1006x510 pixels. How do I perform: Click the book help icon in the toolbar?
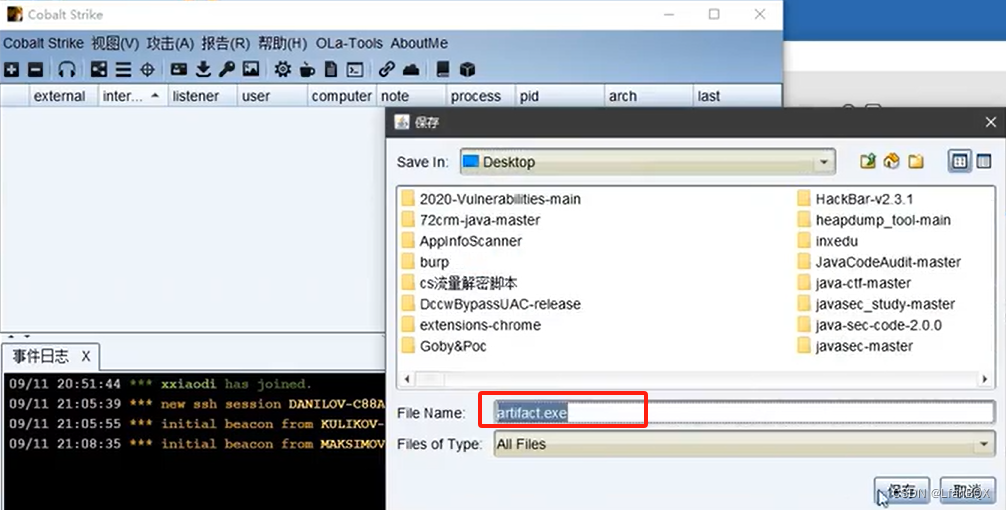click(443, 69)
